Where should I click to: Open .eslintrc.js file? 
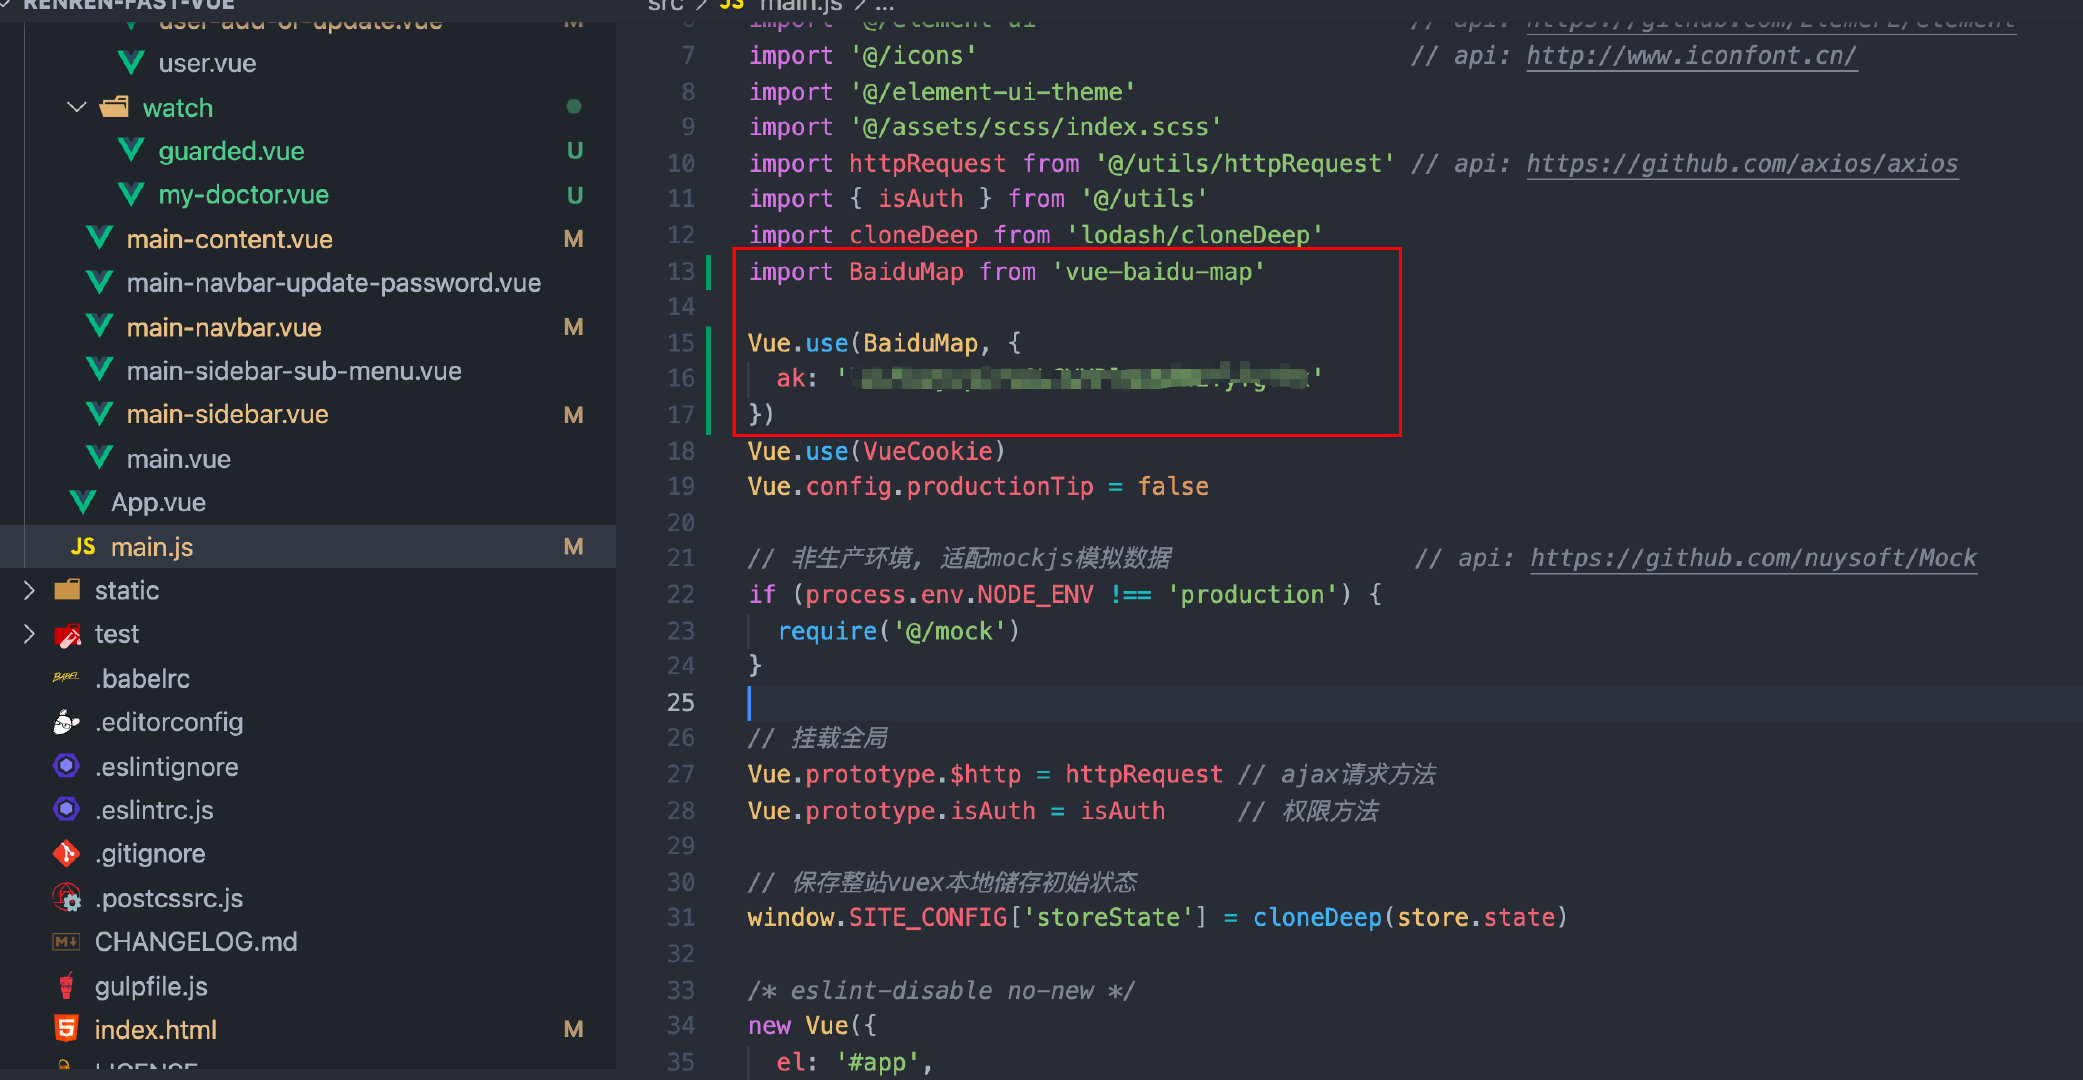(154, 809)
